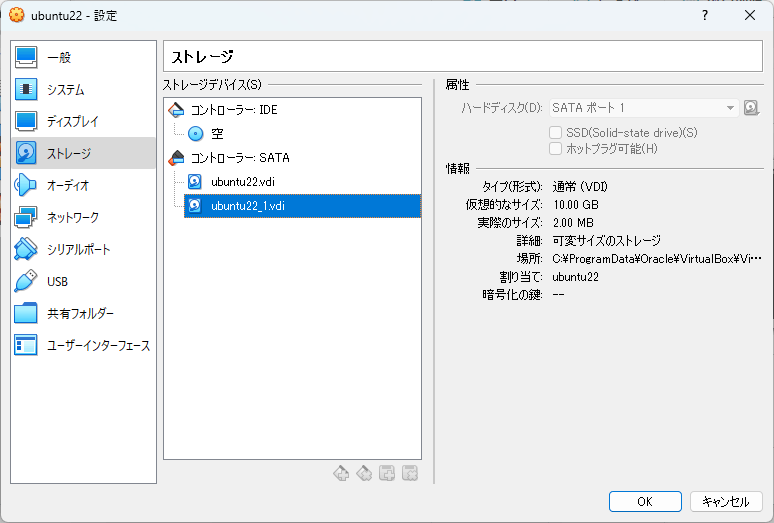The height and width of the screenshot is (523, 774).
Task: Open the 一般 settings category
Action: (83, 57)
